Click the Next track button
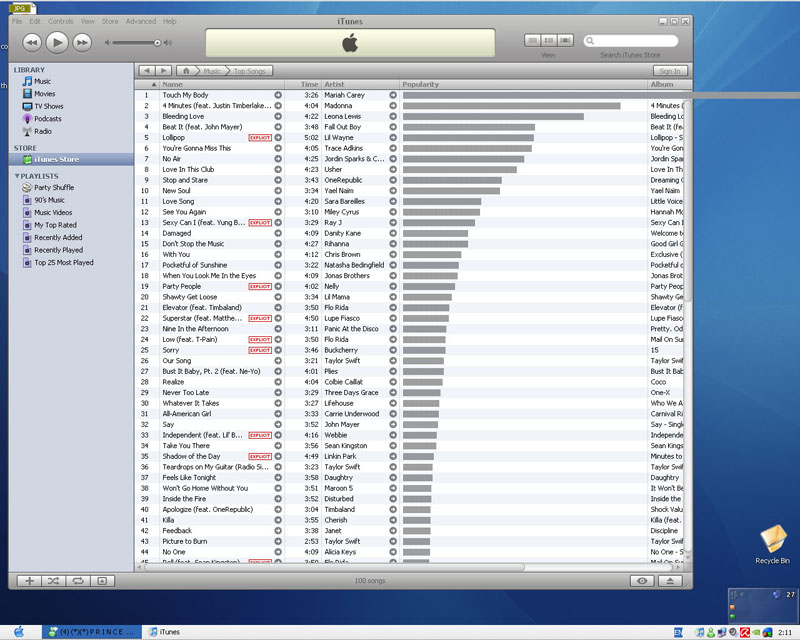Screen dimensions: 800x640 82,42
